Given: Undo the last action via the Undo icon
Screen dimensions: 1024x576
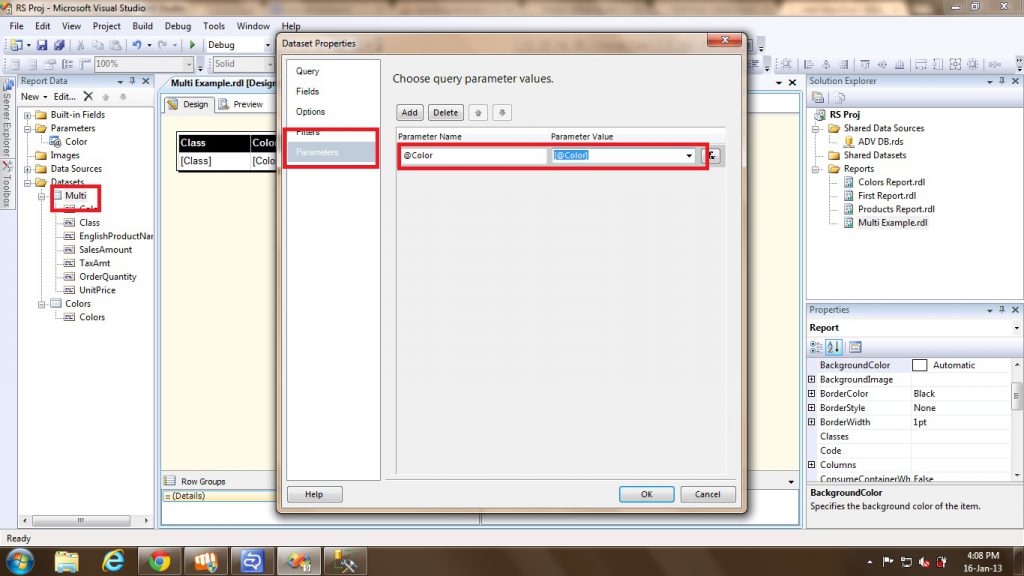Looking at the screenshot, I should click(137, 45).
